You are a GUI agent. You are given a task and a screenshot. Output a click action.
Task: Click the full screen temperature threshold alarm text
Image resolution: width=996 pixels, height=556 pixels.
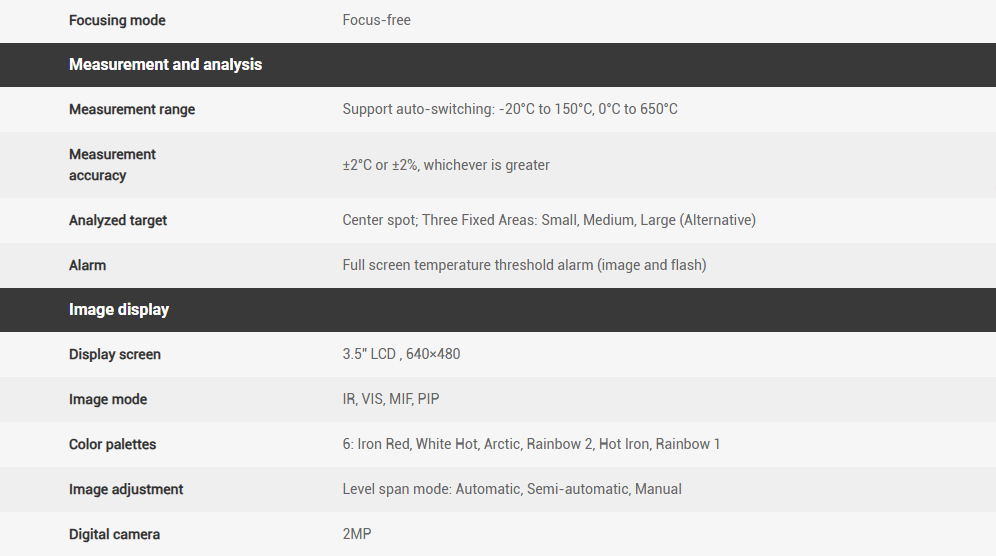pos(523,265)
